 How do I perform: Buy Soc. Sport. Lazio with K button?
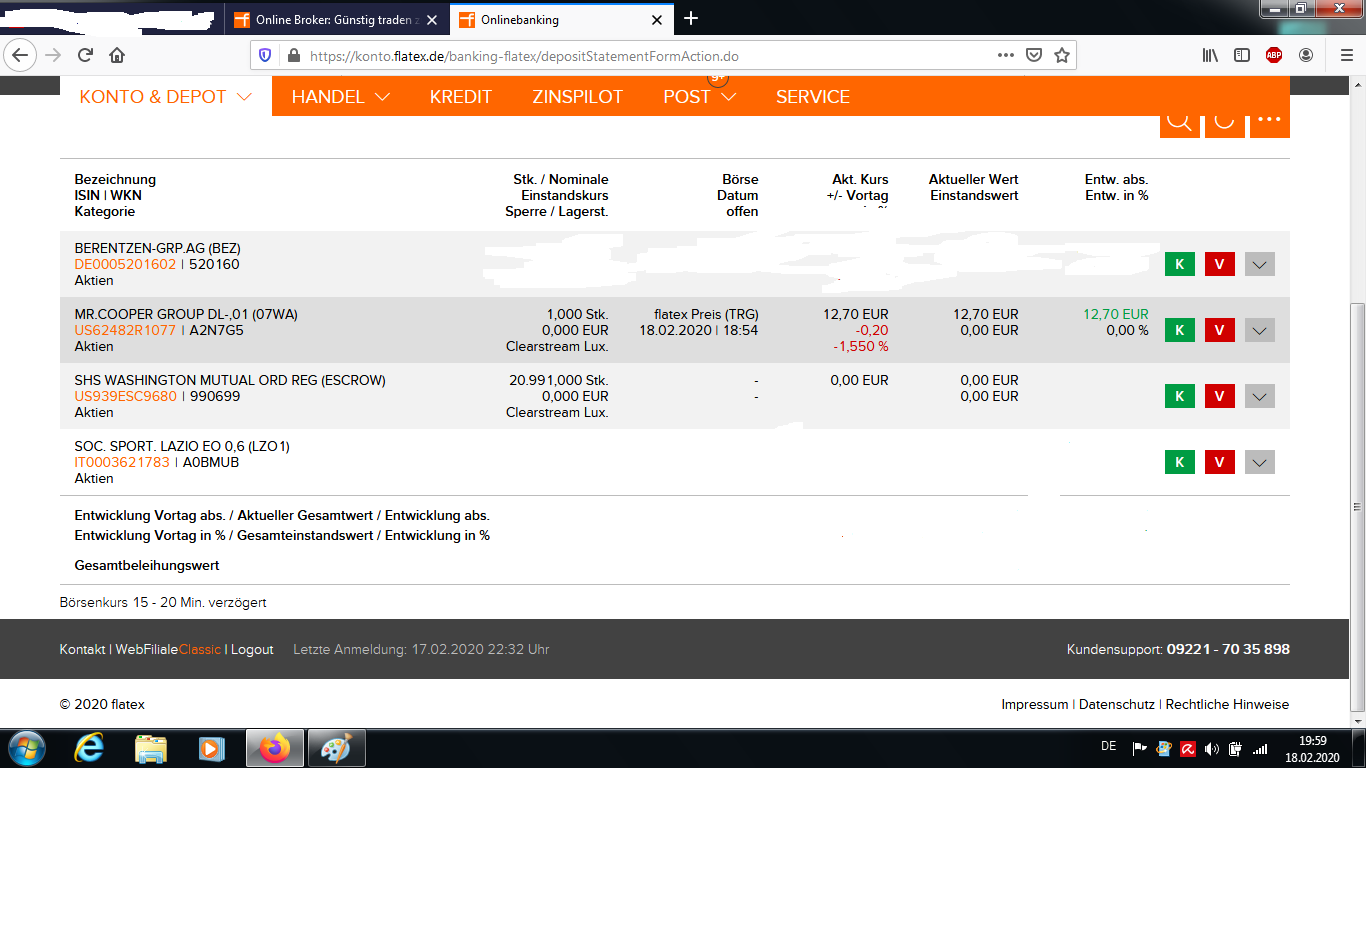point(1180,462)
